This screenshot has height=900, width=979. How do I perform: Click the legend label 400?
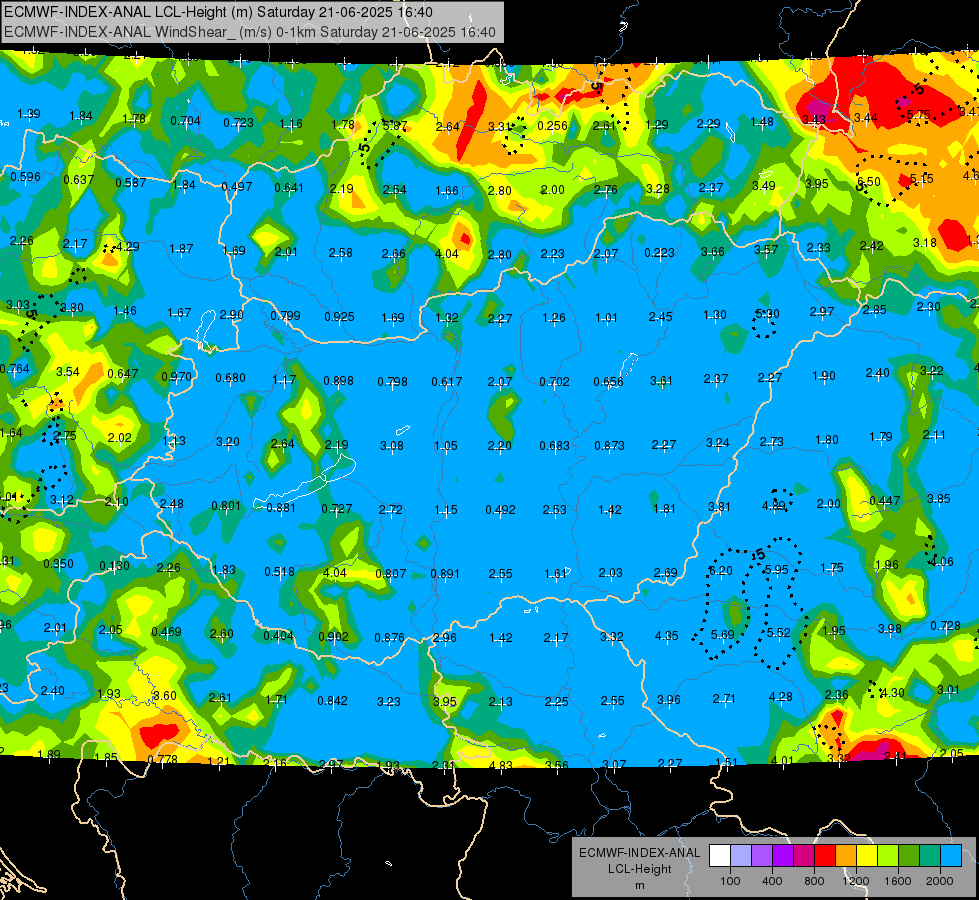pos(772,881)
